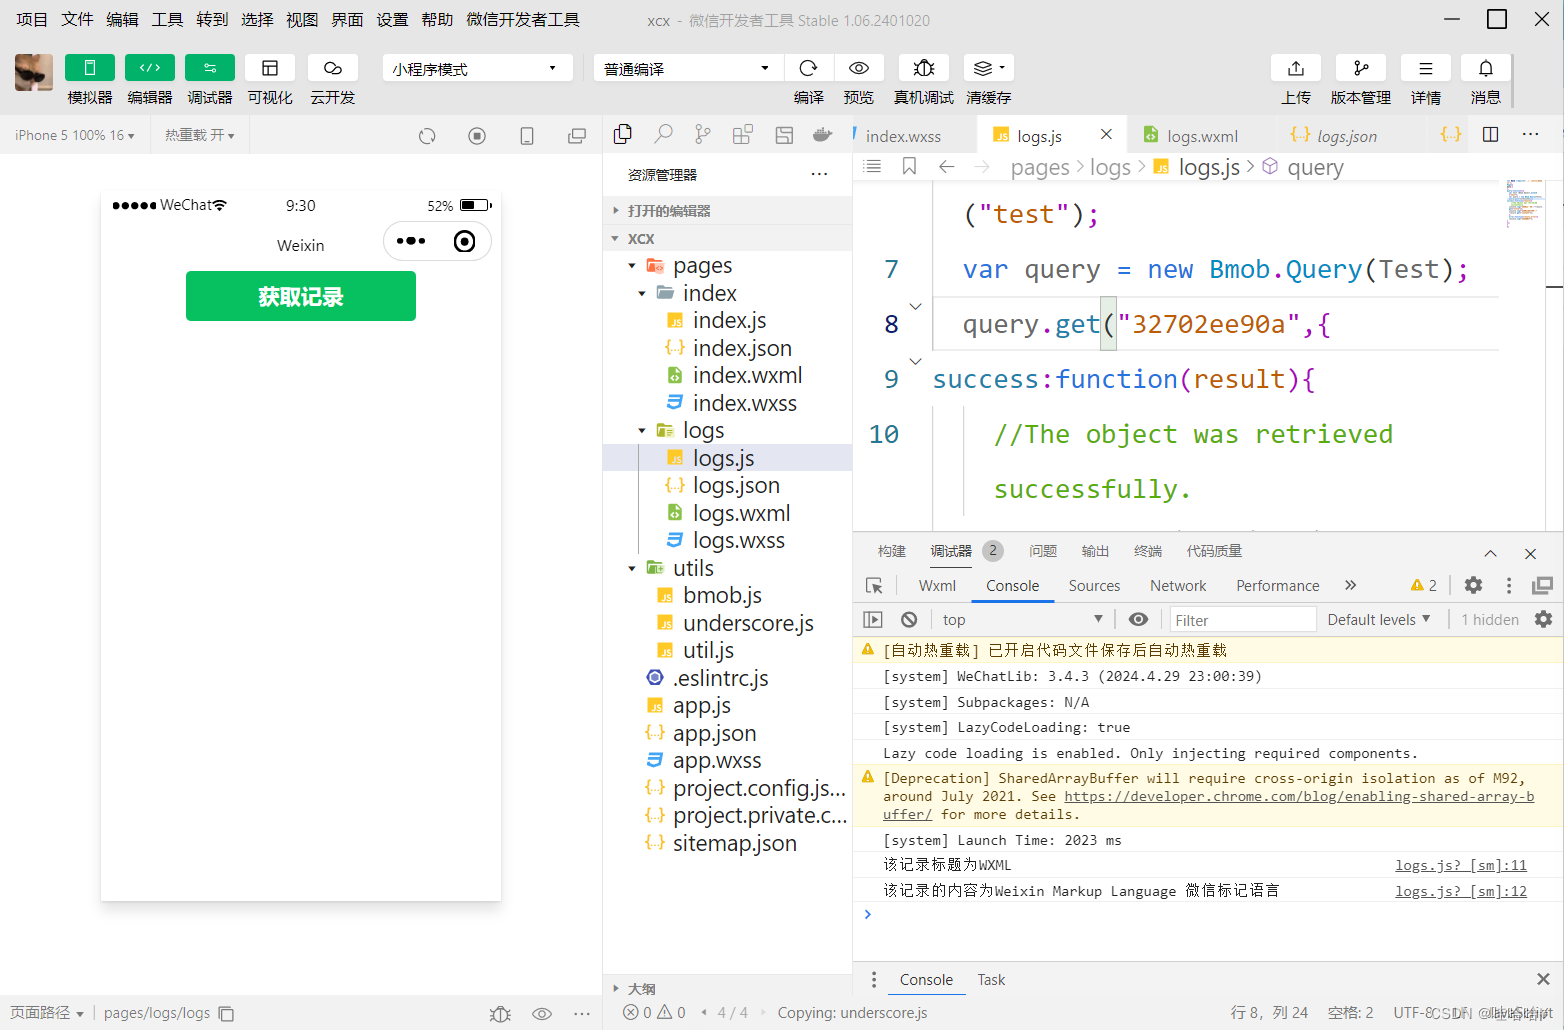Clear the console with block icon
The height and width of the screenshot is (1030, 1564).
click(x=909, y=619)
